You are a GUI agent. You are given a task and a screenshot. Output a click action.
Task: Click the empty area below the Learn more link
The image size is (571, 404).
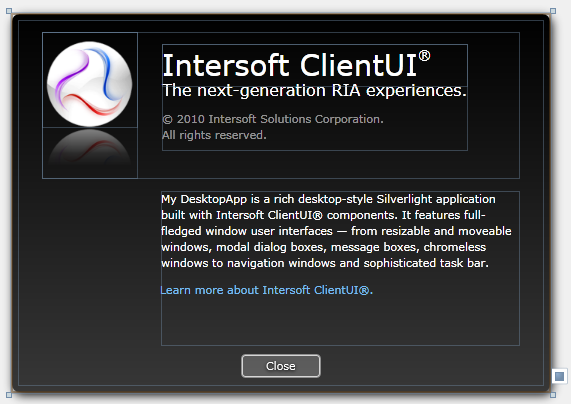pos(340,321)
